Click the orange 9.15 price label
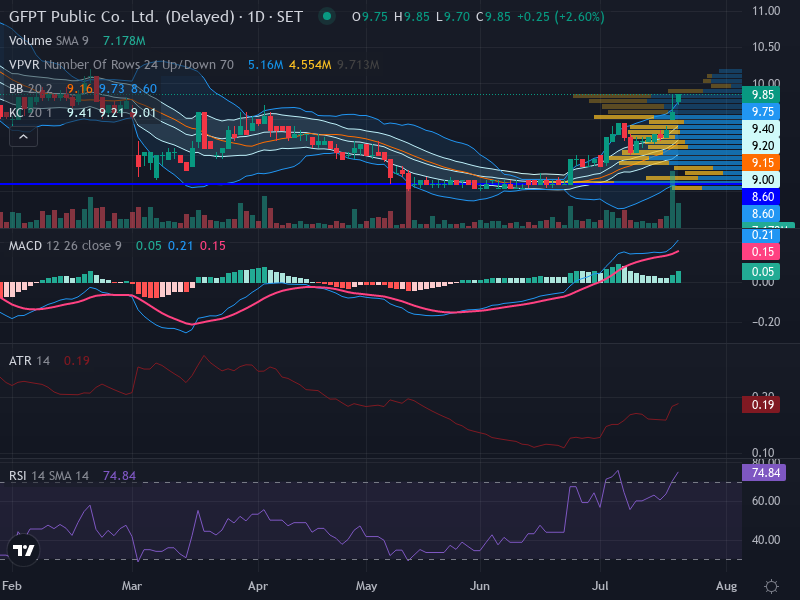This screenshot has height=600, width=800. [x=762, y=163]
